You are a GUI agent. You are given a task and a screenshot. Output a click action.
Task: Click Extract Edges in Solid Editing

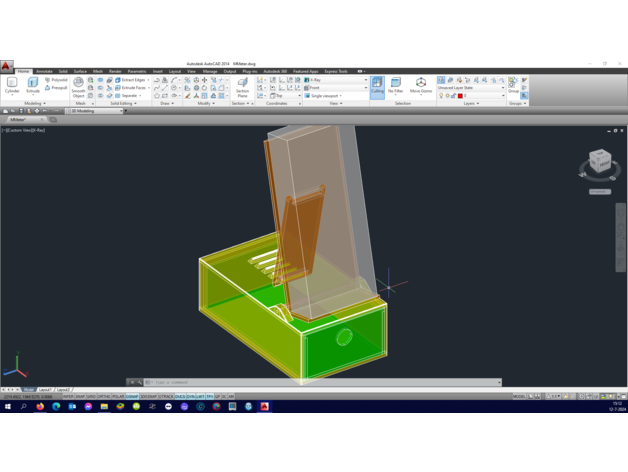[x=132, y=80]
